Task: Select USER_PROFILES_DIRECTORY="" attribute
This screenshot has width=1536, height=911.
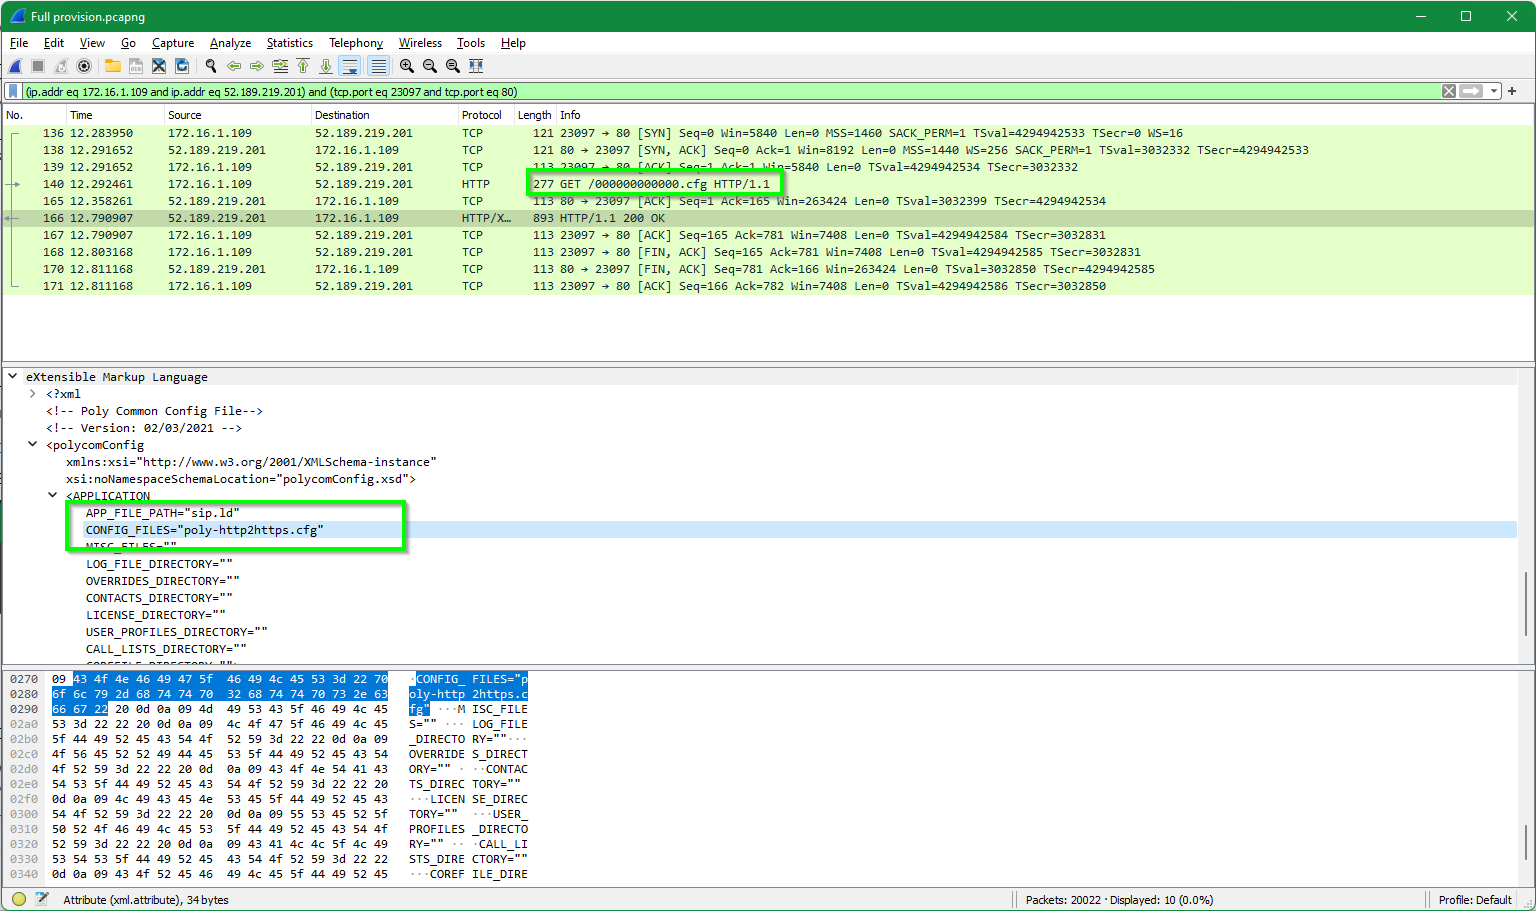Action: 176,632
